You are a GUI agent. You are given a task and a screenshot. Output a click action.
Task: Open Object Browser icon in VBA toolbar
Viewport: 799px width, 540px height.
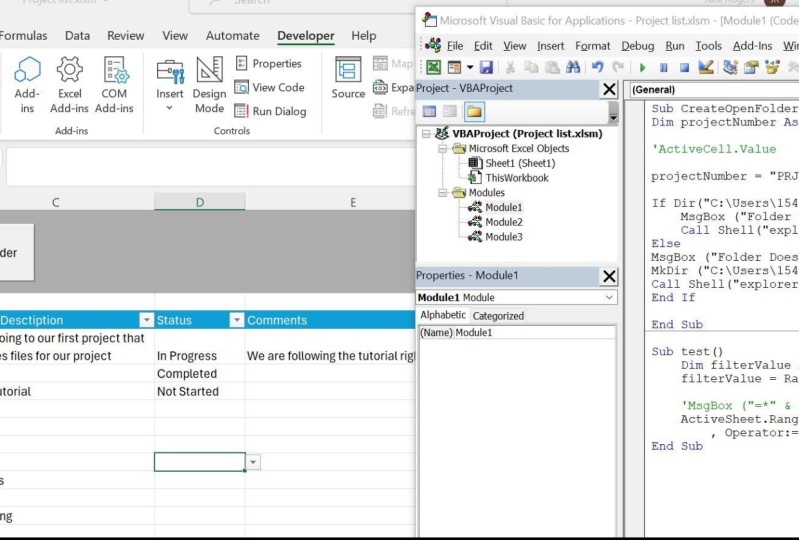(773, 67)
